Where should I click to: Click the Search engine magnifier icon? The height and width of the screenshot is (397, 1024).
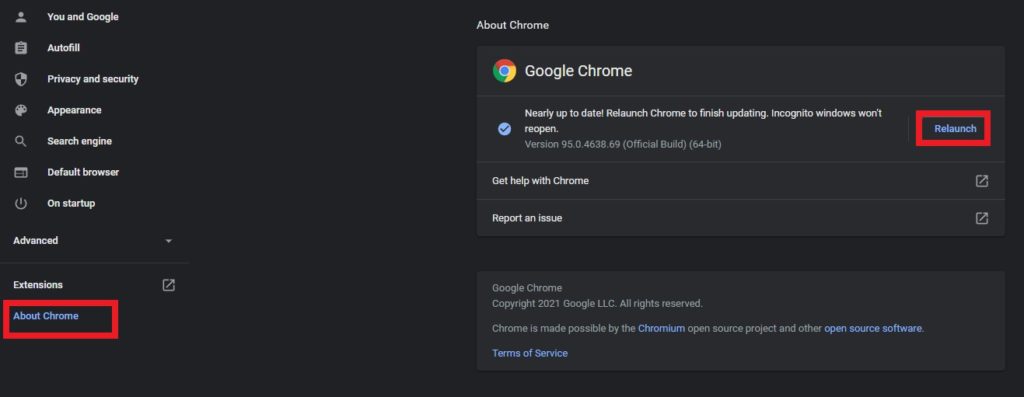click(x=21, y=141)
